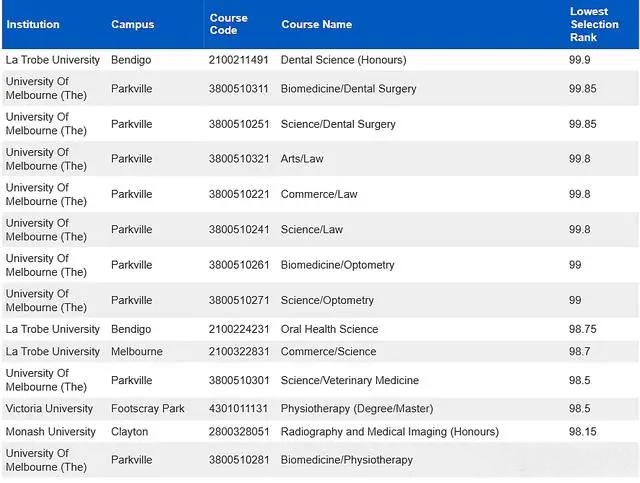Click course code 3800510251
Image resolution: width=640 pixels, height=483 pixels.
[x=239, y=124]
